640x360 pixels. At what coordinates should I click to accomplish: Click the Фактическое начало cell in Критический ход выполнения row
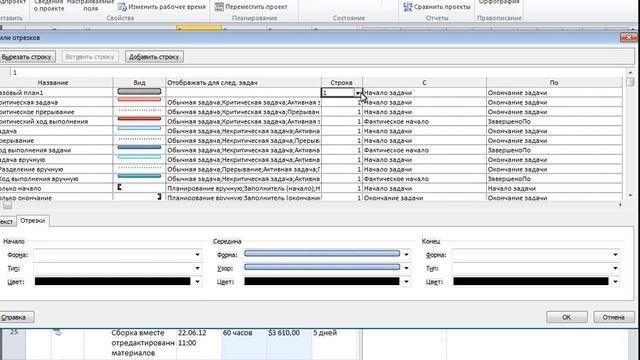pyautogui.click(x=424, y=122)
